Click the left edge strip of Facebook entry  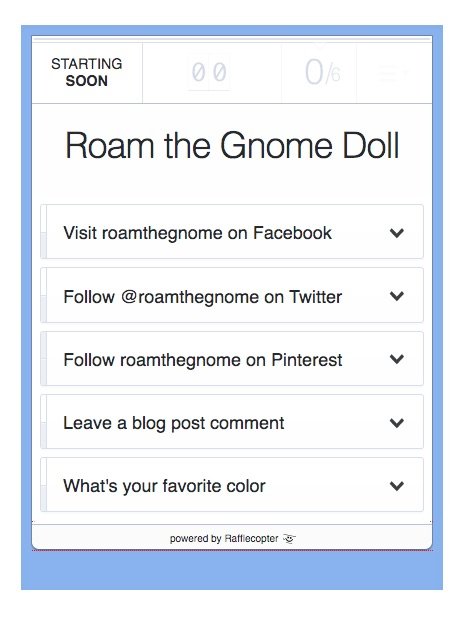tap(44, 232)
